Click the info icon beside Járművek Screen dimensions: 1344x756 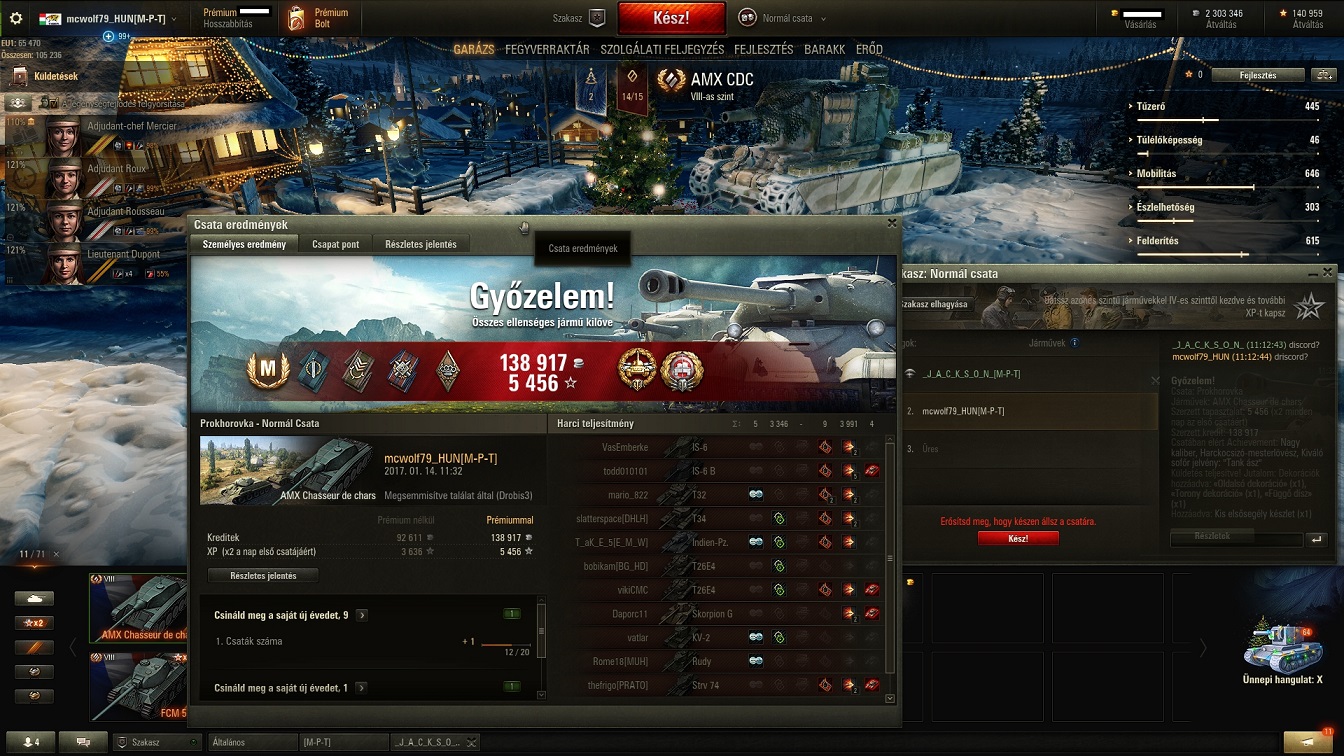point(1075,343)
